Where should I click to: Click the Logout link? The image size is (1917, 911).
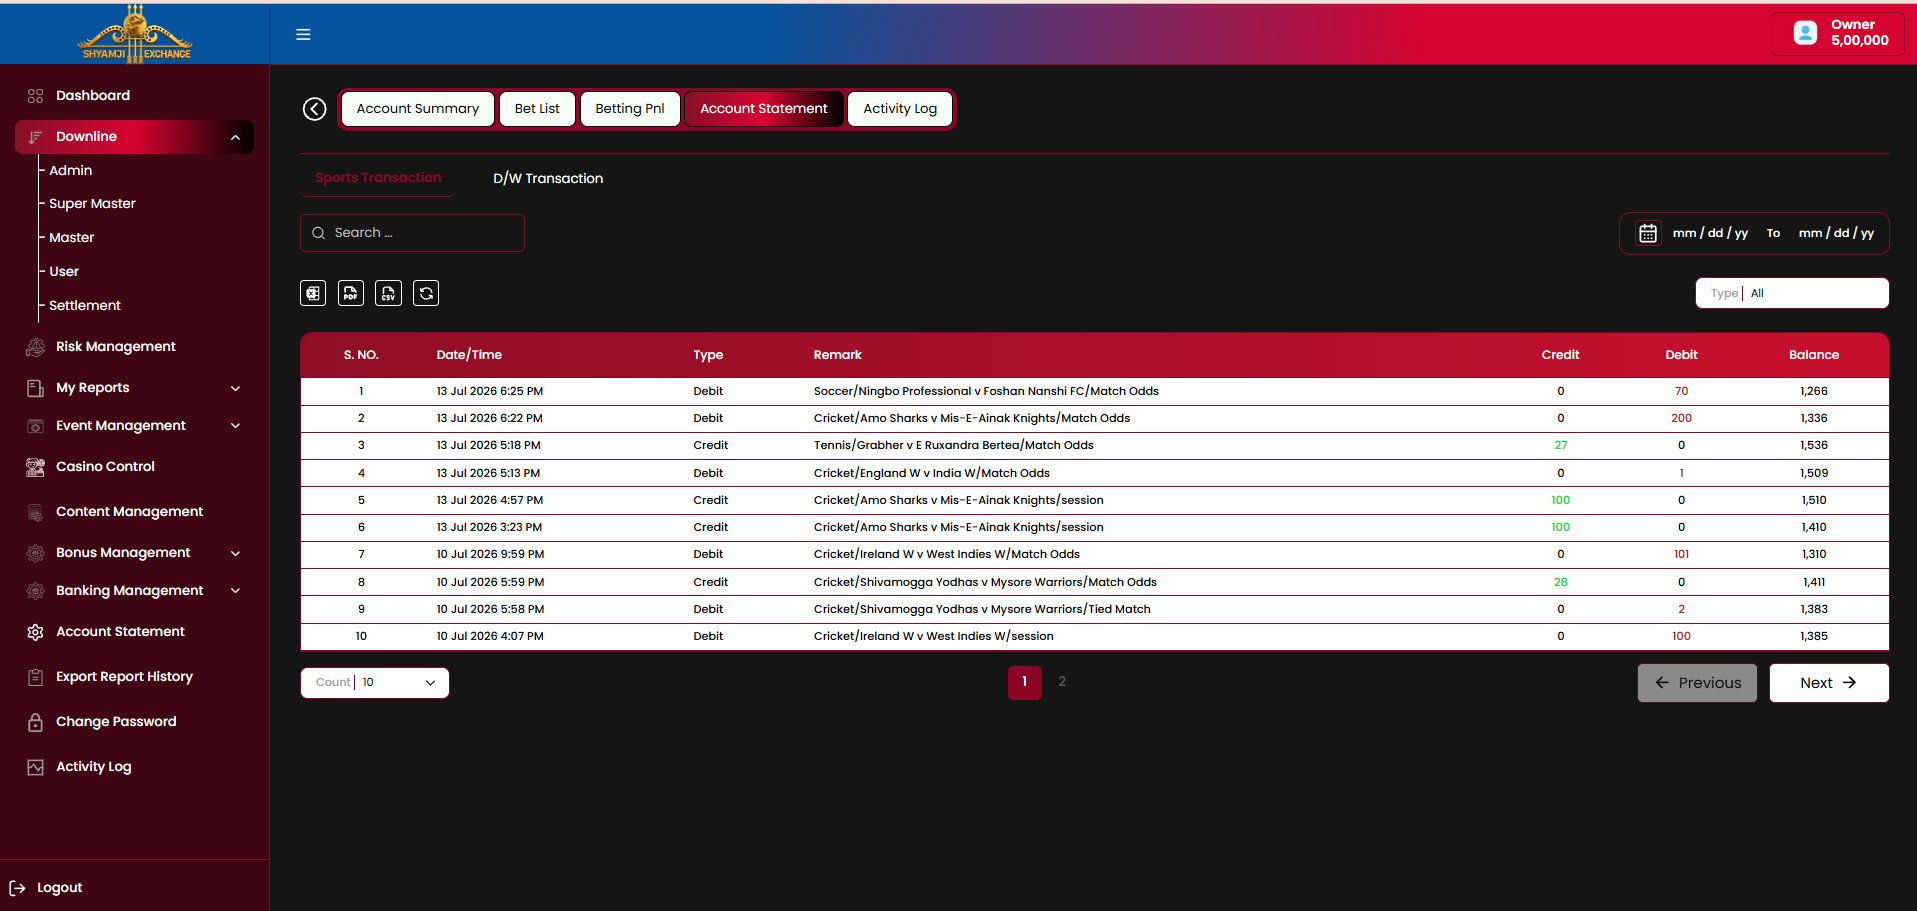[x=60, y=888]
